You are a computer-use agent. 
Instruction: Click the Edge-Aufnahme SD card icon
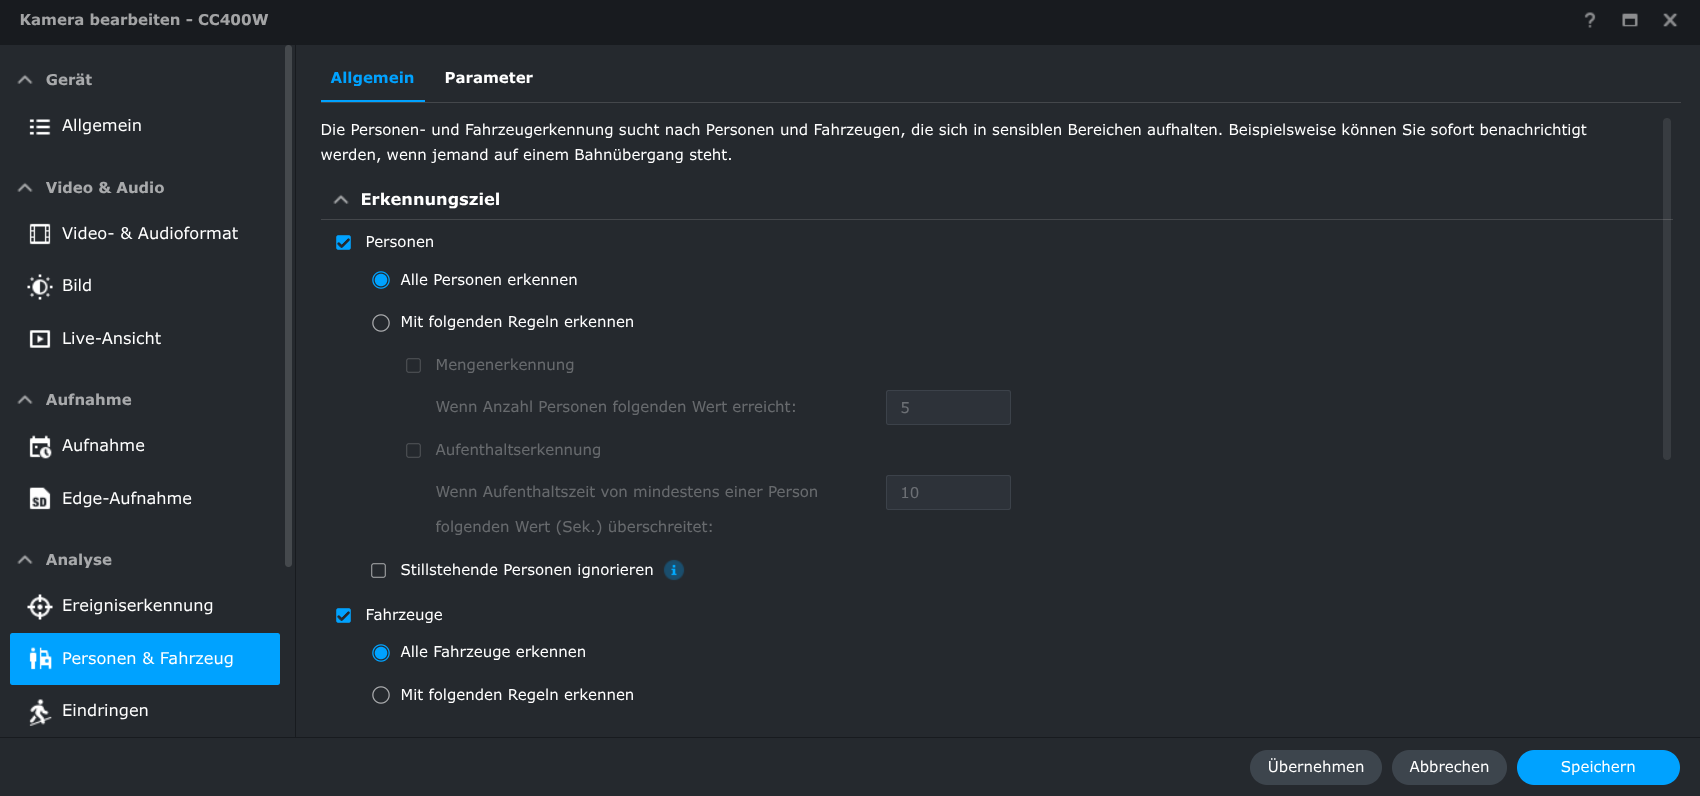pyautogui.click(x=40, y=499)
